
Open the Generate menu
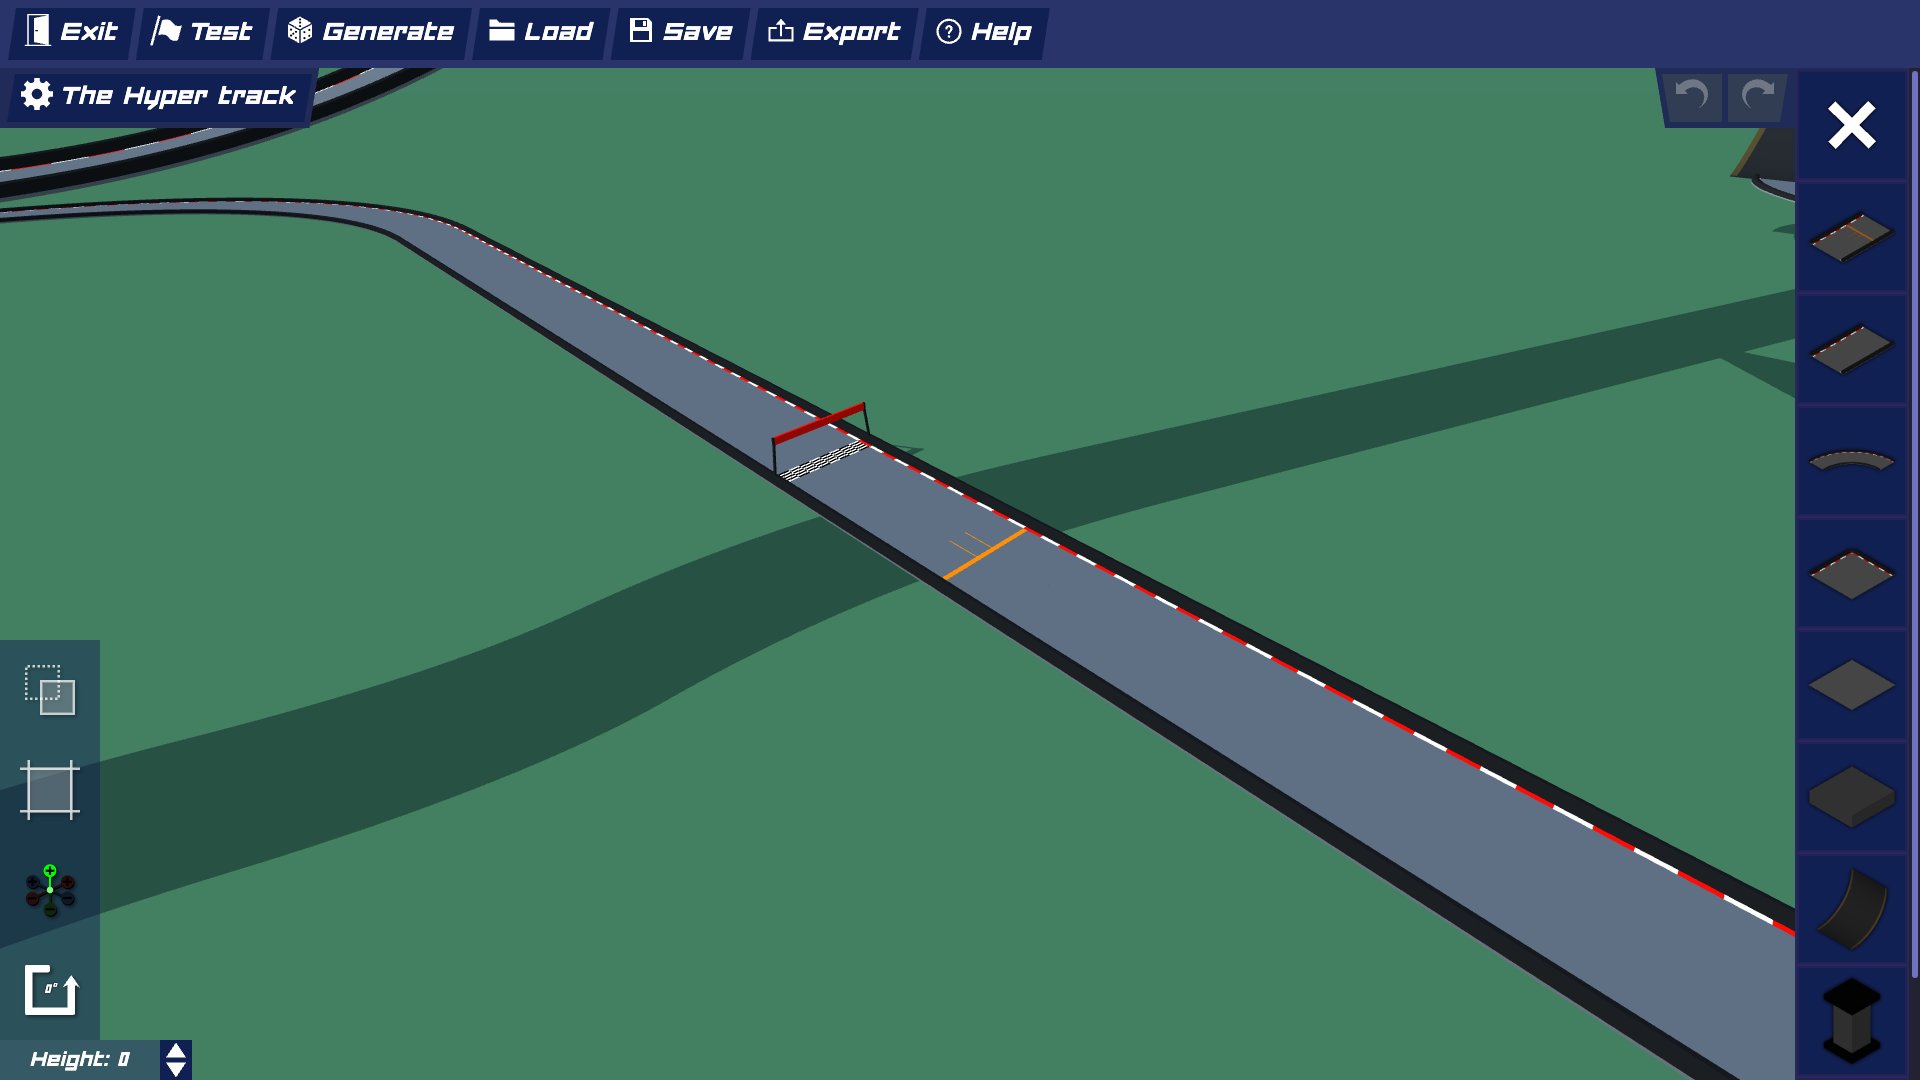coord(370,31)
